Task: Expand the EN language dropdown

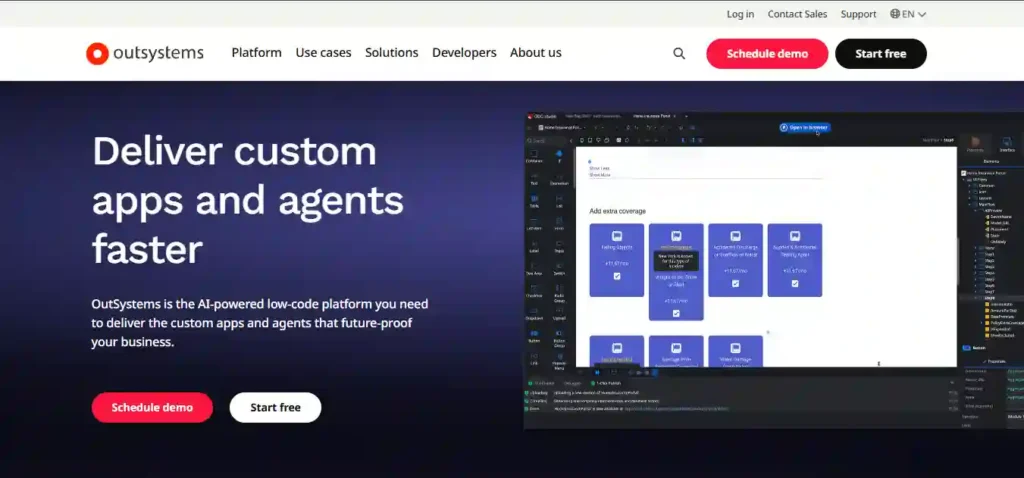Action: click(x=908, y=14)
